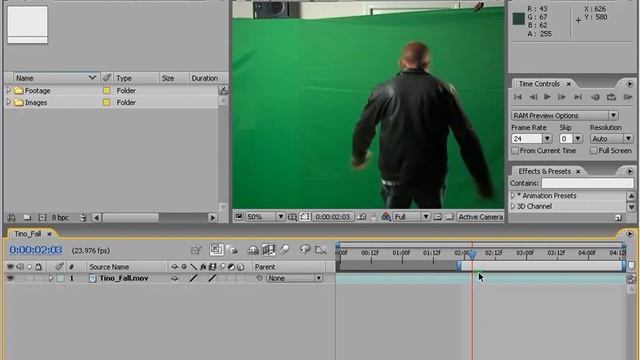The height and width of the screenshot is (360, 640).
Task: Start RAM Preview in Time Controls
Action: click(x=627, y=97)
